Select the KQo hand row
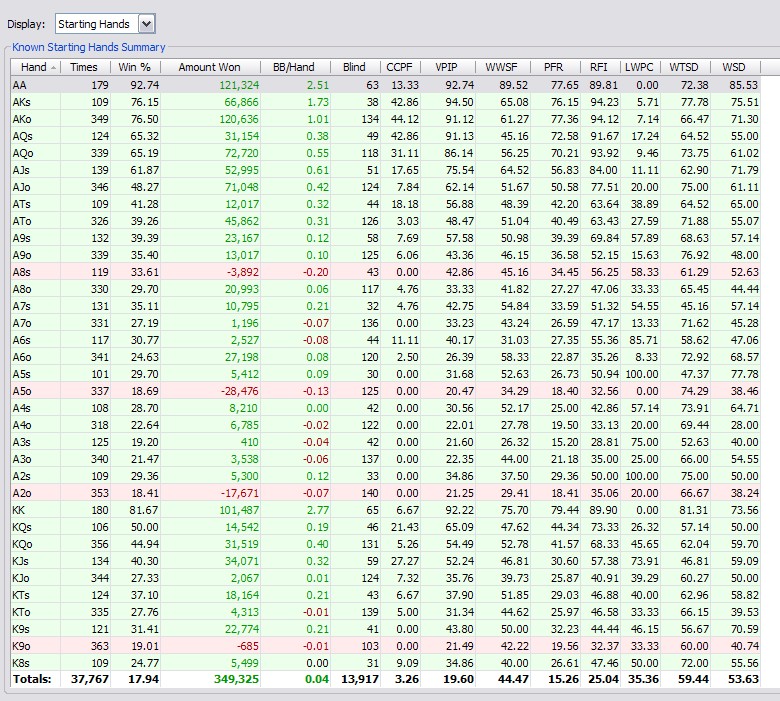Screen dimensions: 780x701 (386, 544)
